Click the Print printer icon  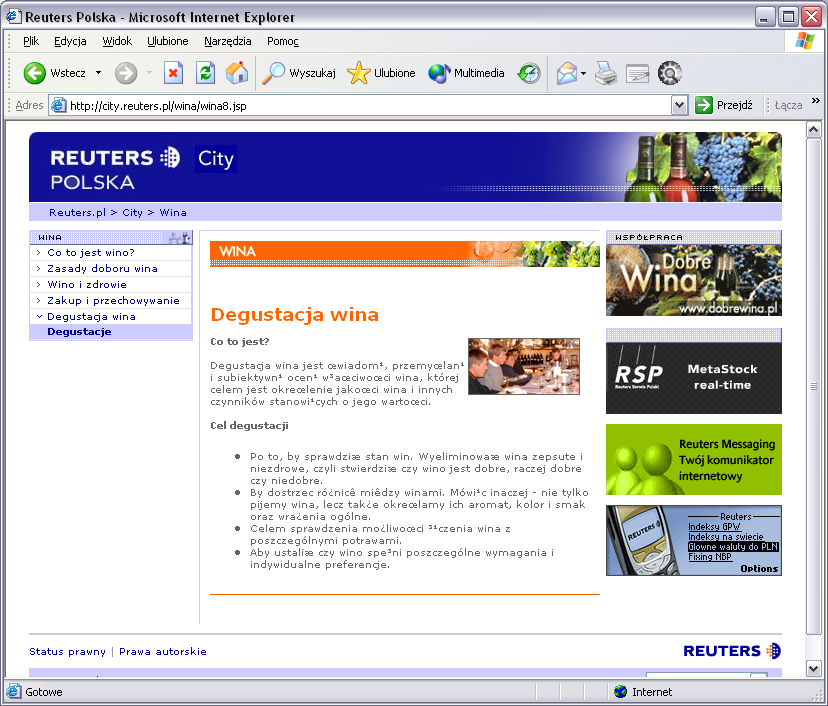pos(606,73)
